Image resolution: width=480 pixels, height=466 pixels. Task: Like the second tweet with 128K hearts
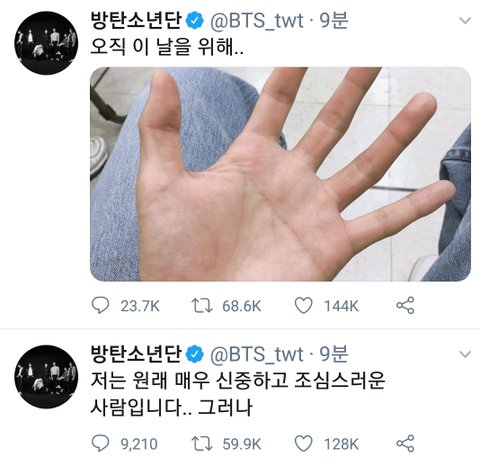(x=304, y=444)
